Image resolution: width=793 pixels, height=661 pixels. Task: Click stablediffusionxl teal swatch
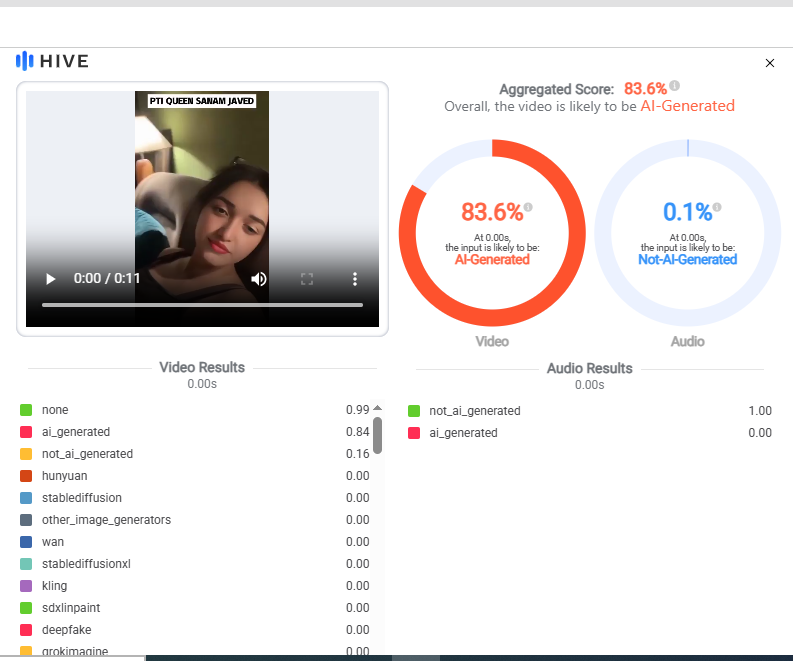[x=26, y=564]
